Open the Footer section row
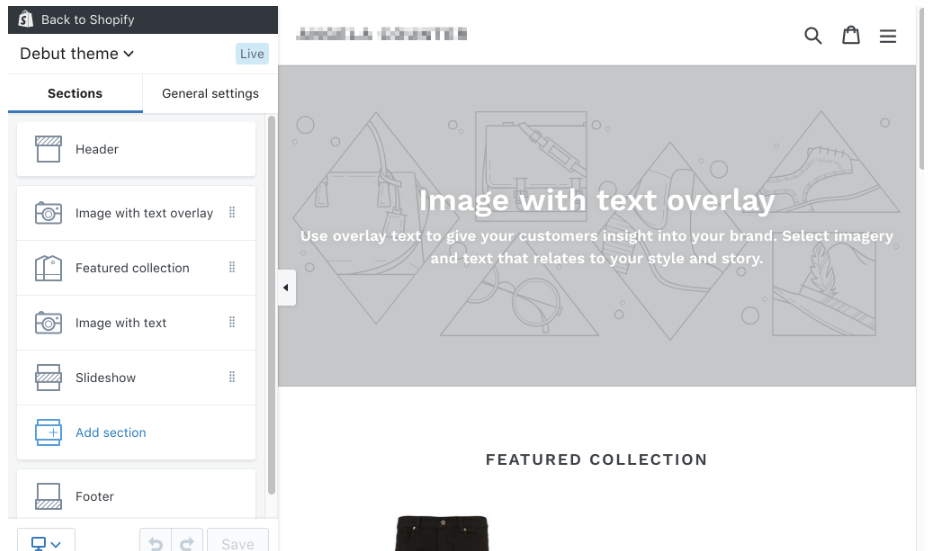Viewport: 936px width, 551px height. point(136,494)
